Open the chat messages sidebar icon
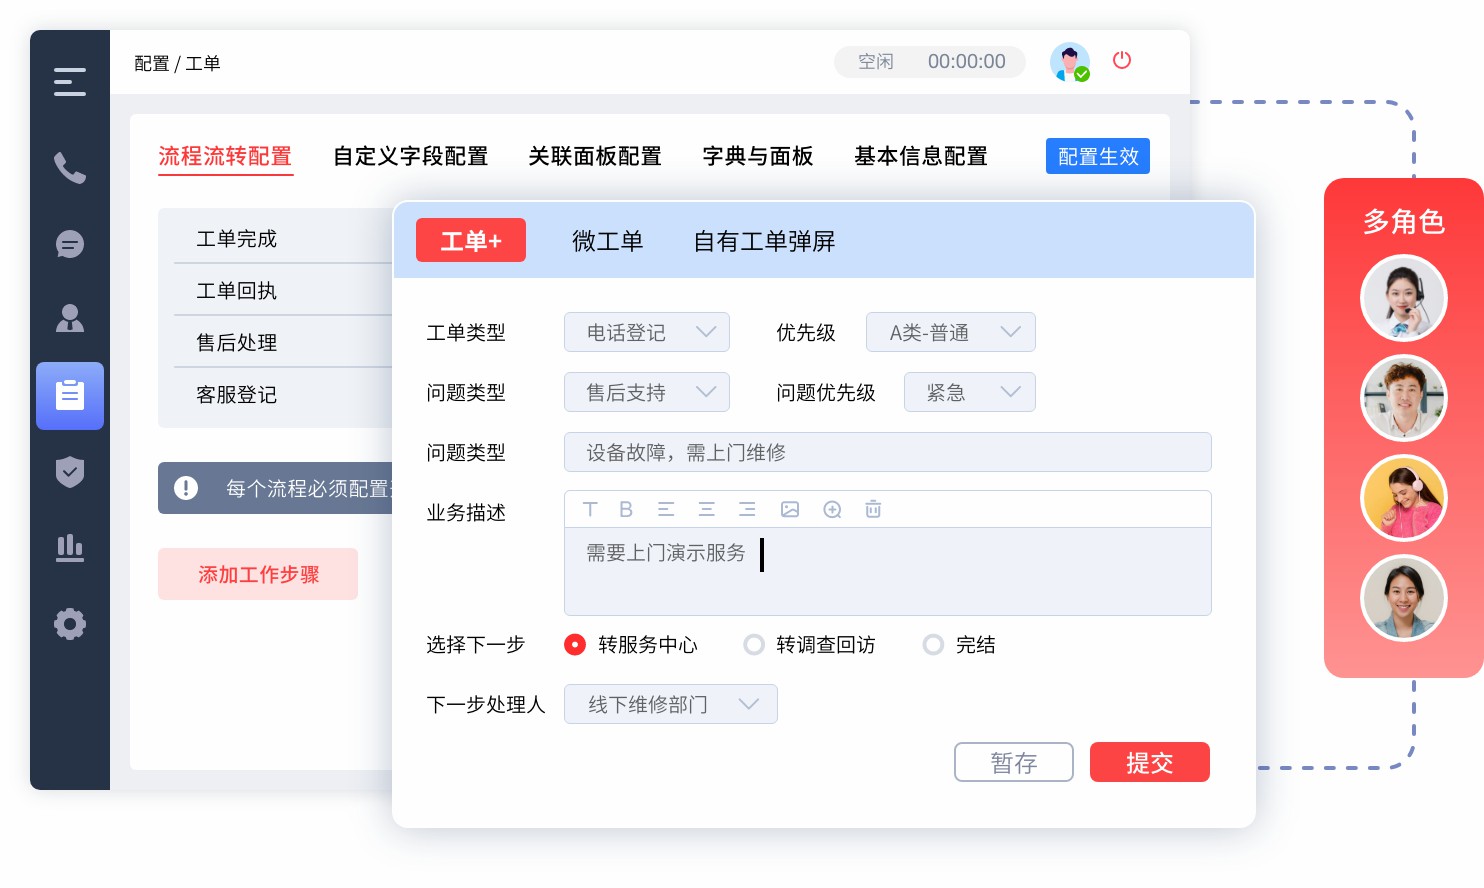The width and height of the screenshot is (1484, 888). 70,244
